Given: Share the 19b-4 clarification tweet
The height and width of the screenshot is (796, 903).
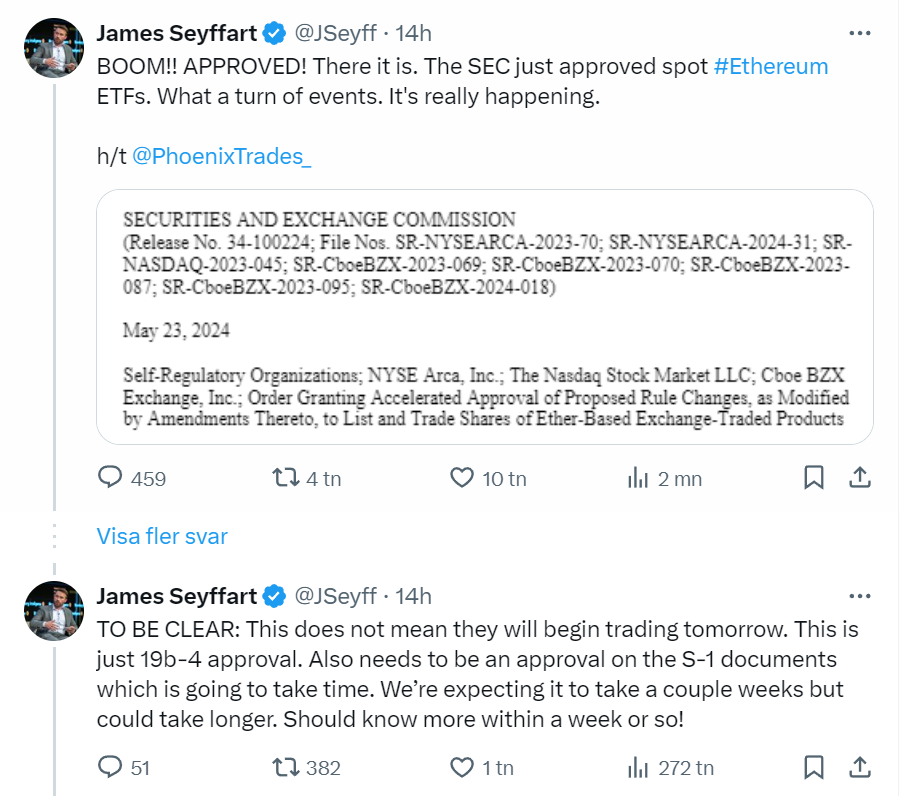Looking at the screenshot, I should [859, 767].
